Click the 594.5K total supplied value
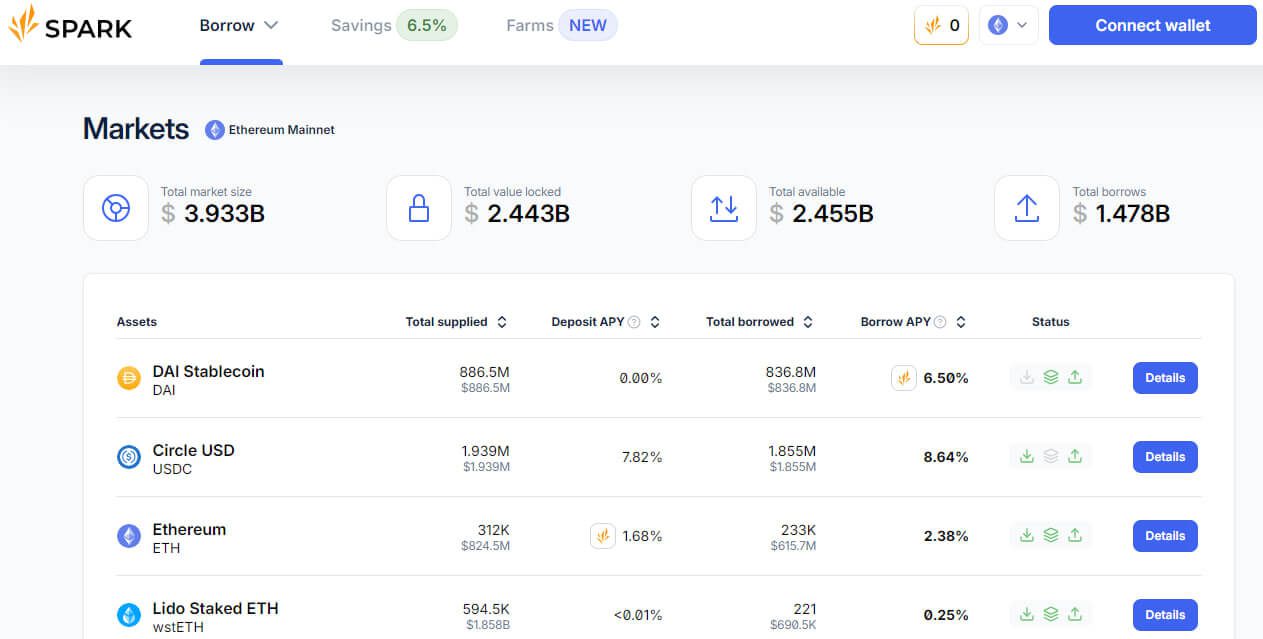This screenshot has width=1263, height=639. coord(487,609)
